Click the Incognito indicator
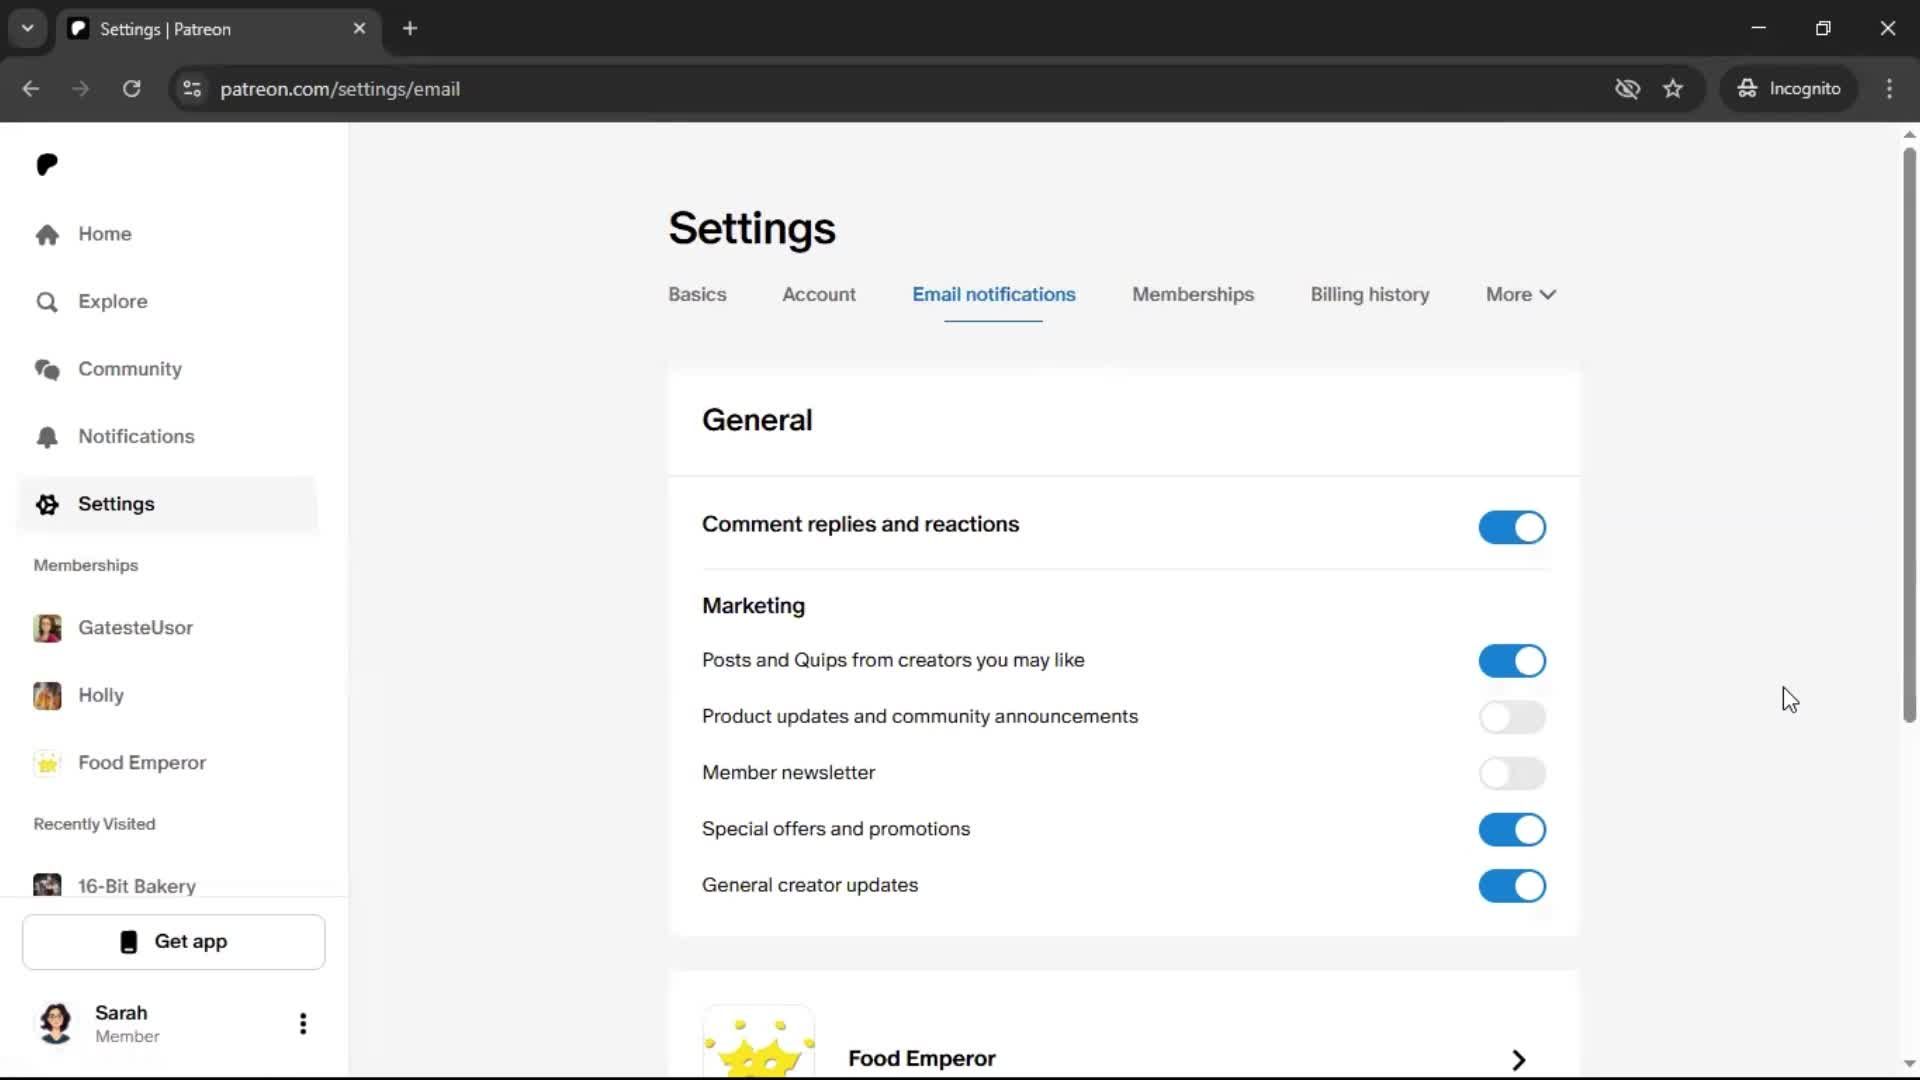The height and width of the screenshot is (1080, 1920). (1788, 89)
